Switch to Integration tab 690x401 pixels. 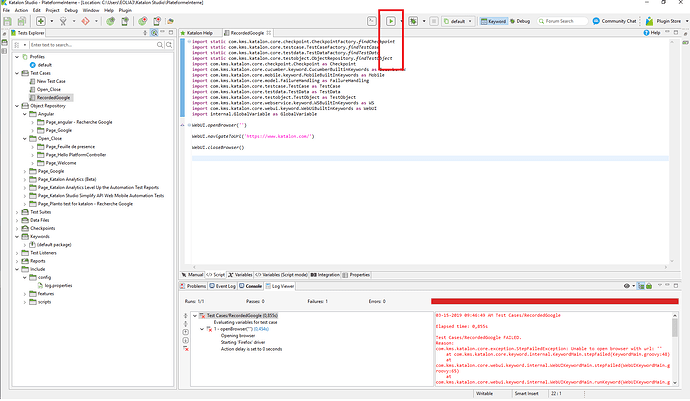click(x=325, y=275)
